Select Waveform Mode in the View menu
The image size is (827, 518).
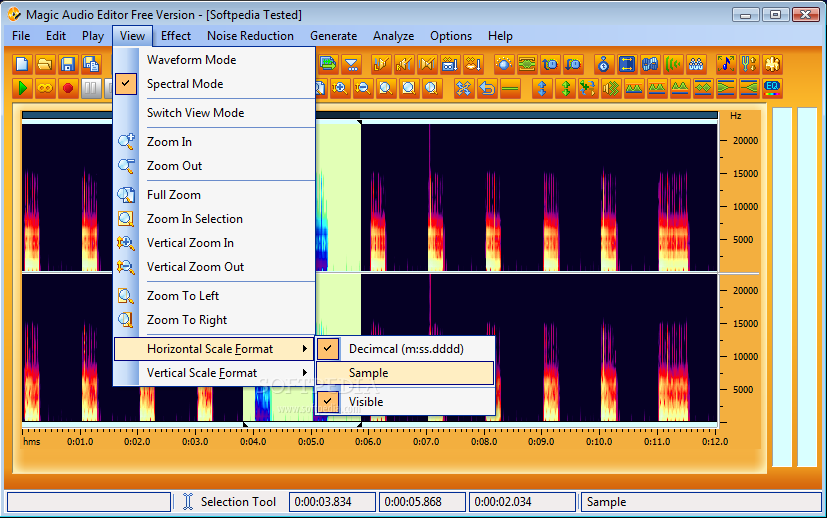tap(215, 60)
